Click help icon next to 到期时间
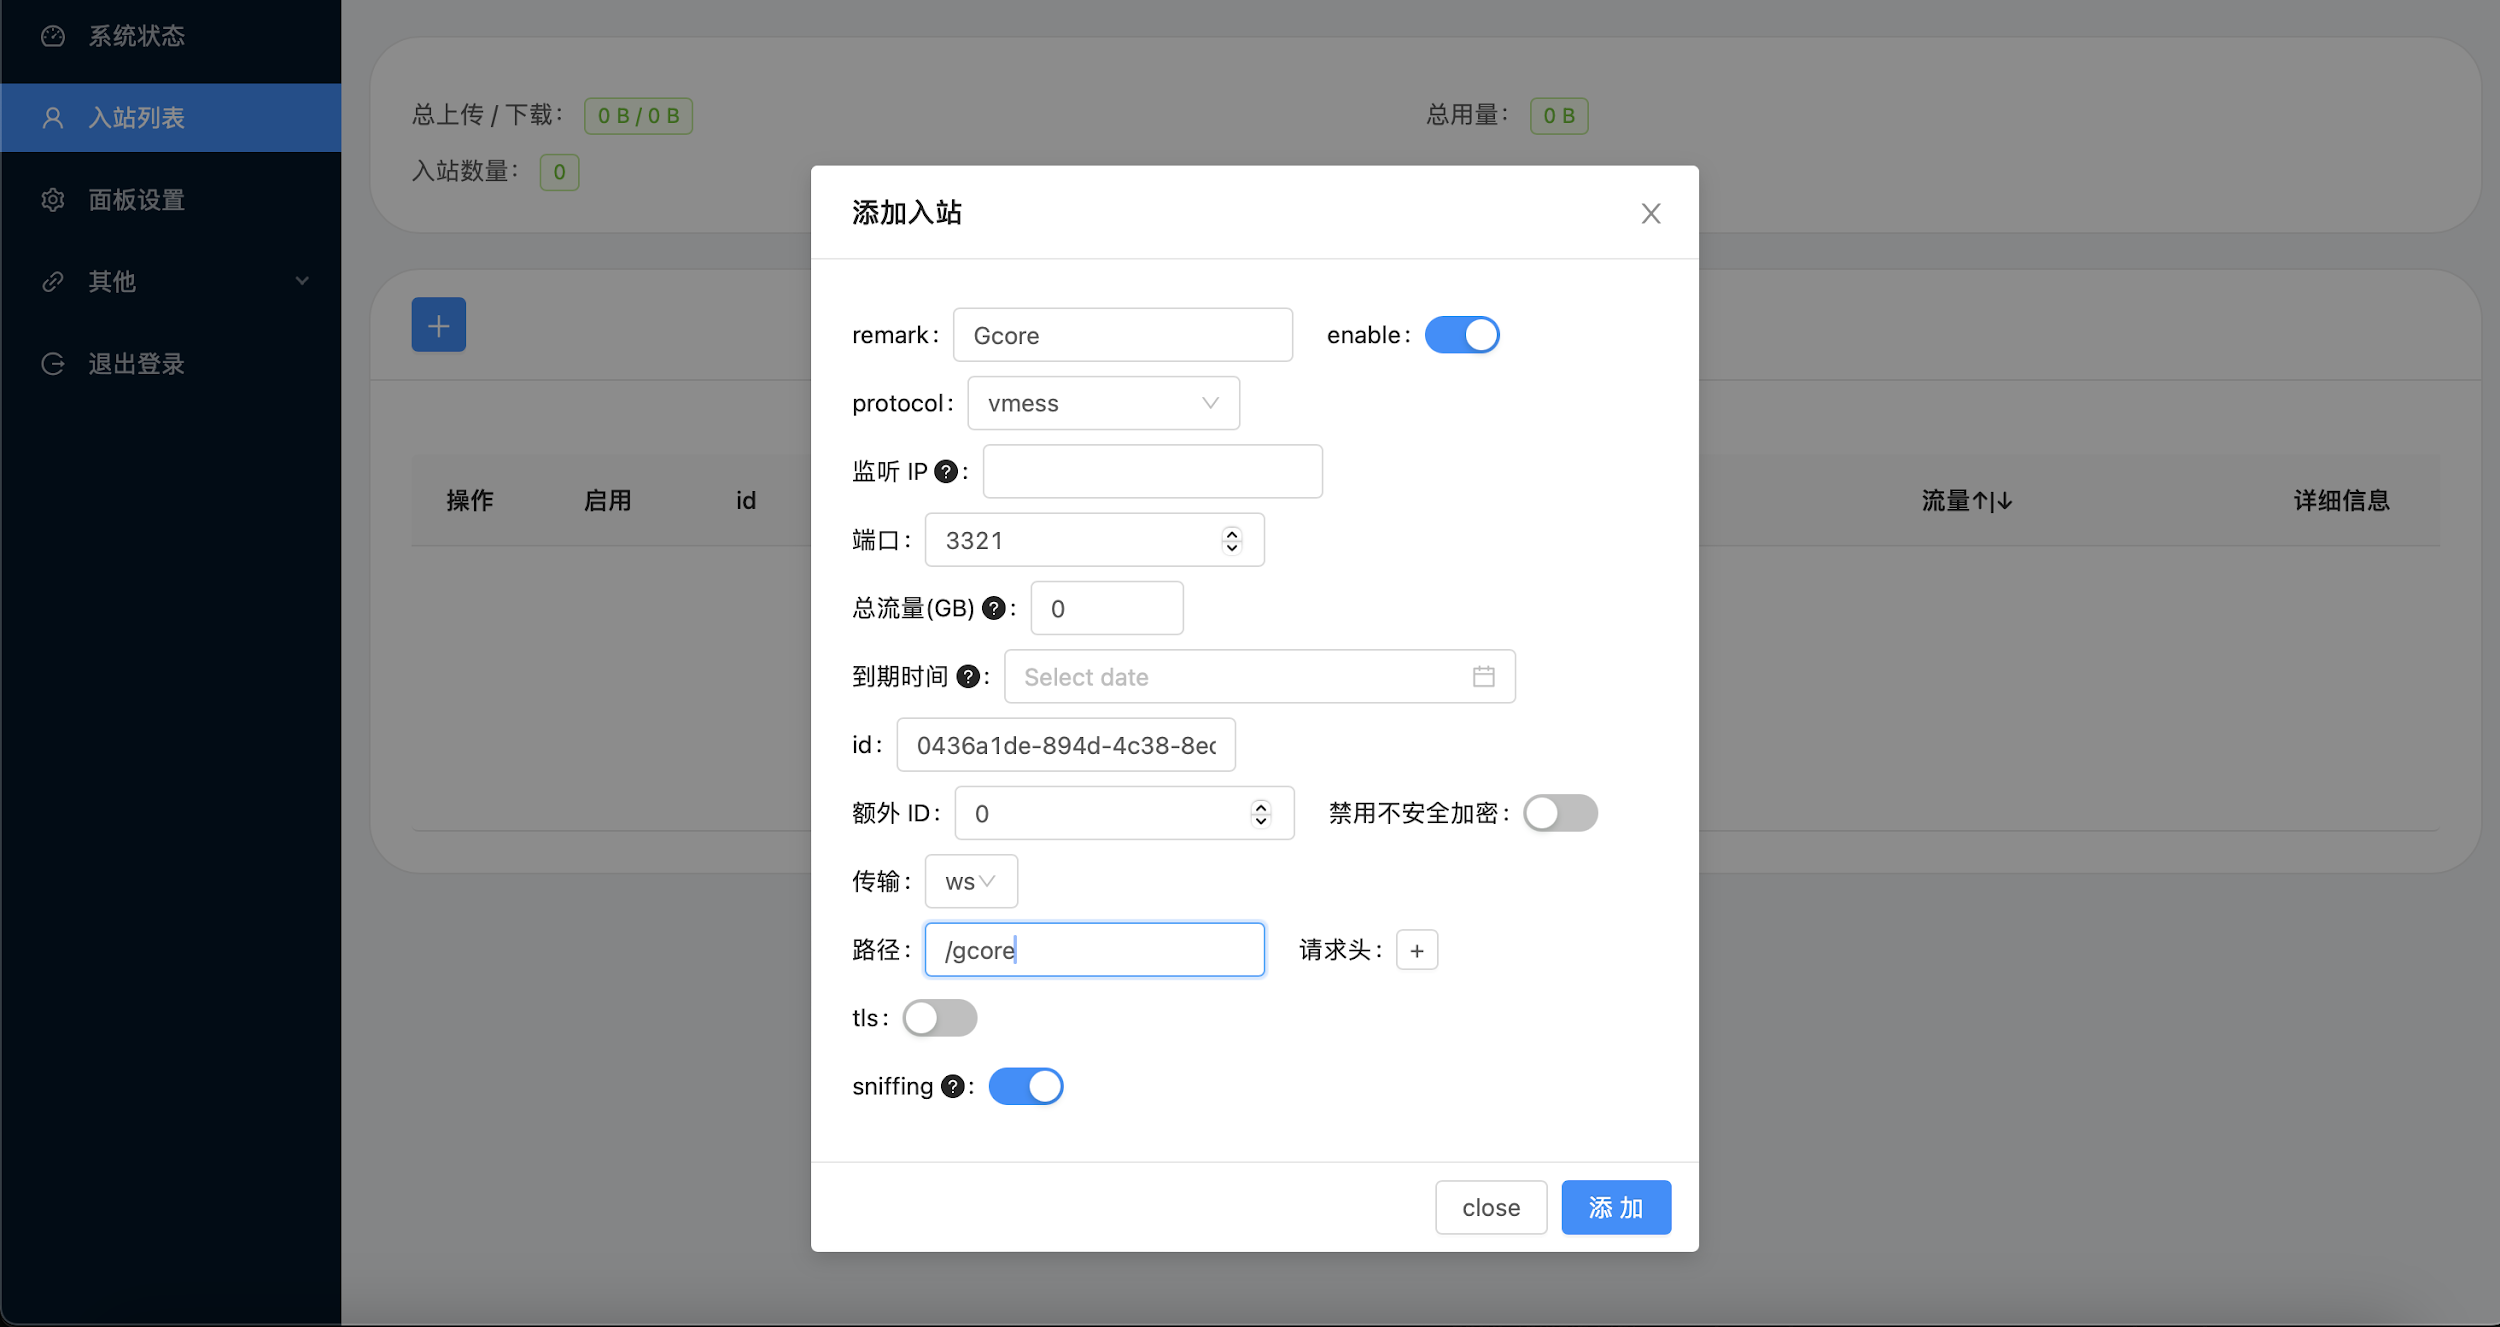The height and width of the screenshot is (1327, 2500). click(968, 677)
